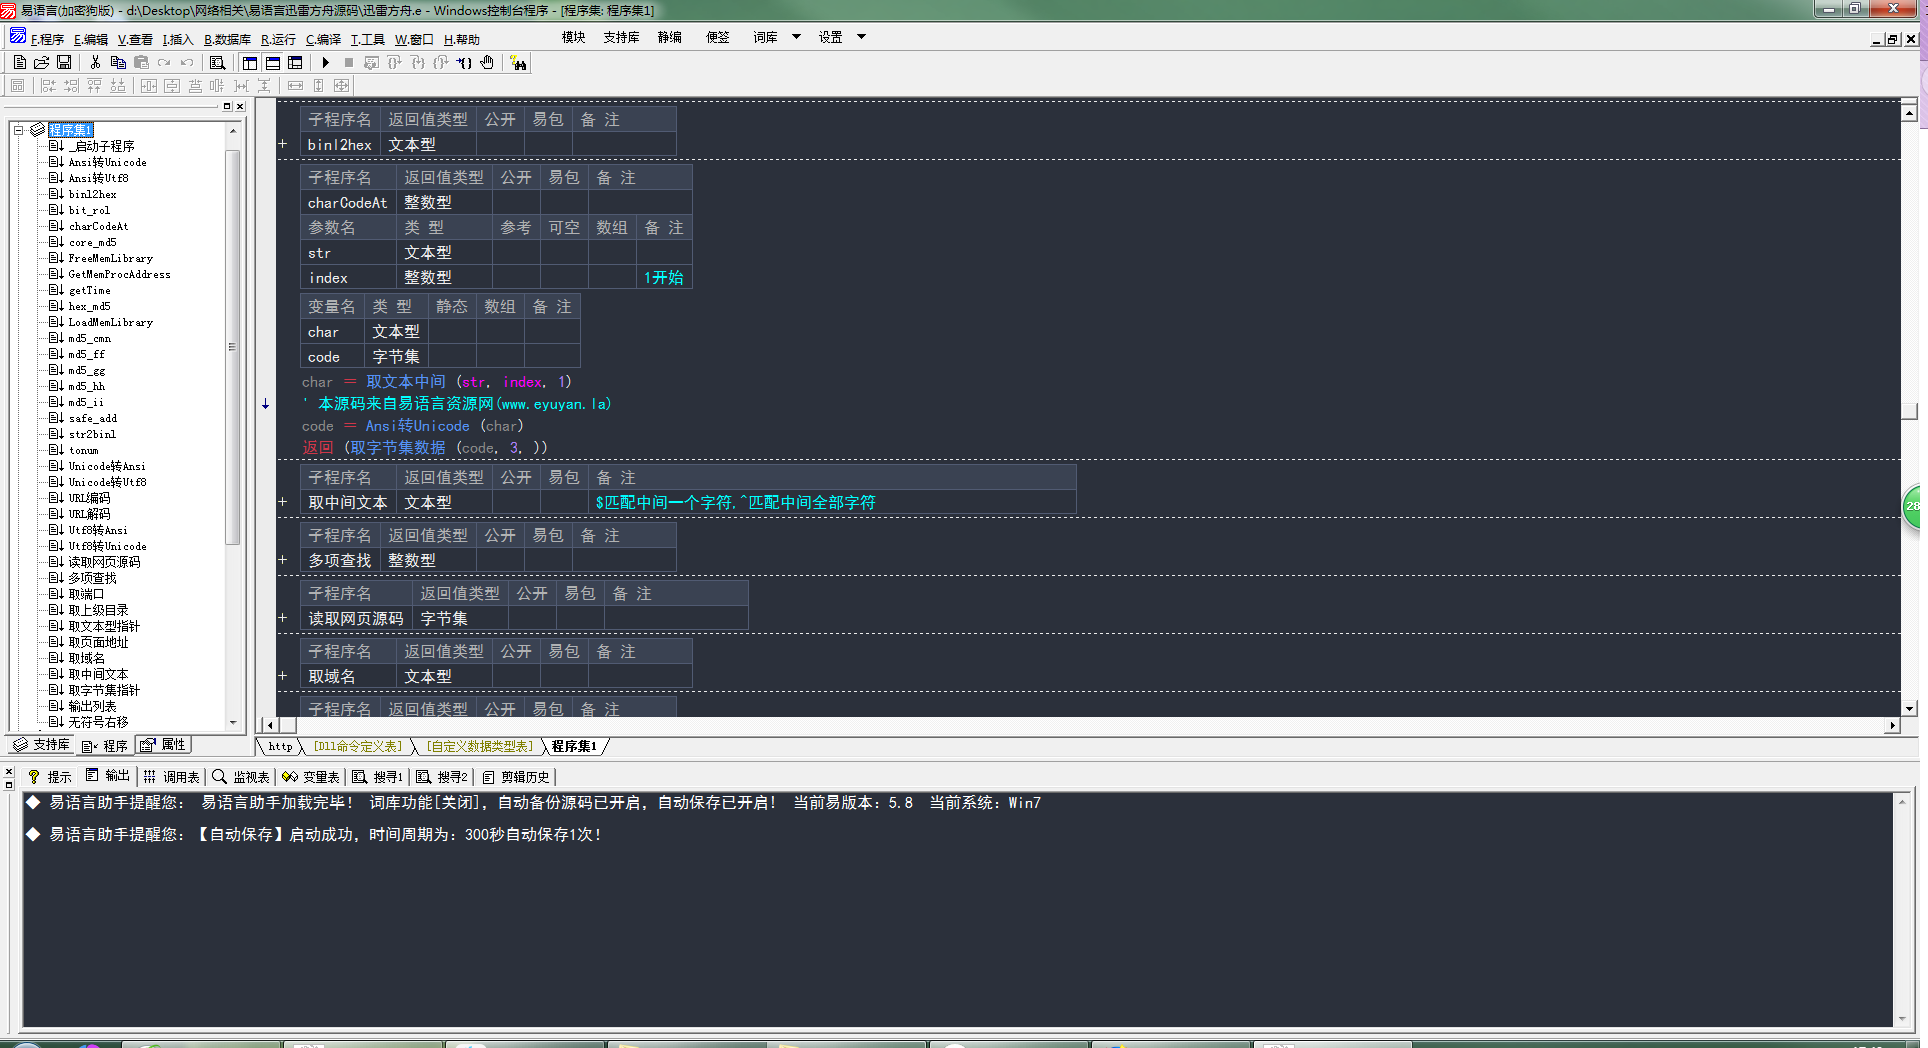Click the find magnifier toolbar icon

(x=217, y=63)
